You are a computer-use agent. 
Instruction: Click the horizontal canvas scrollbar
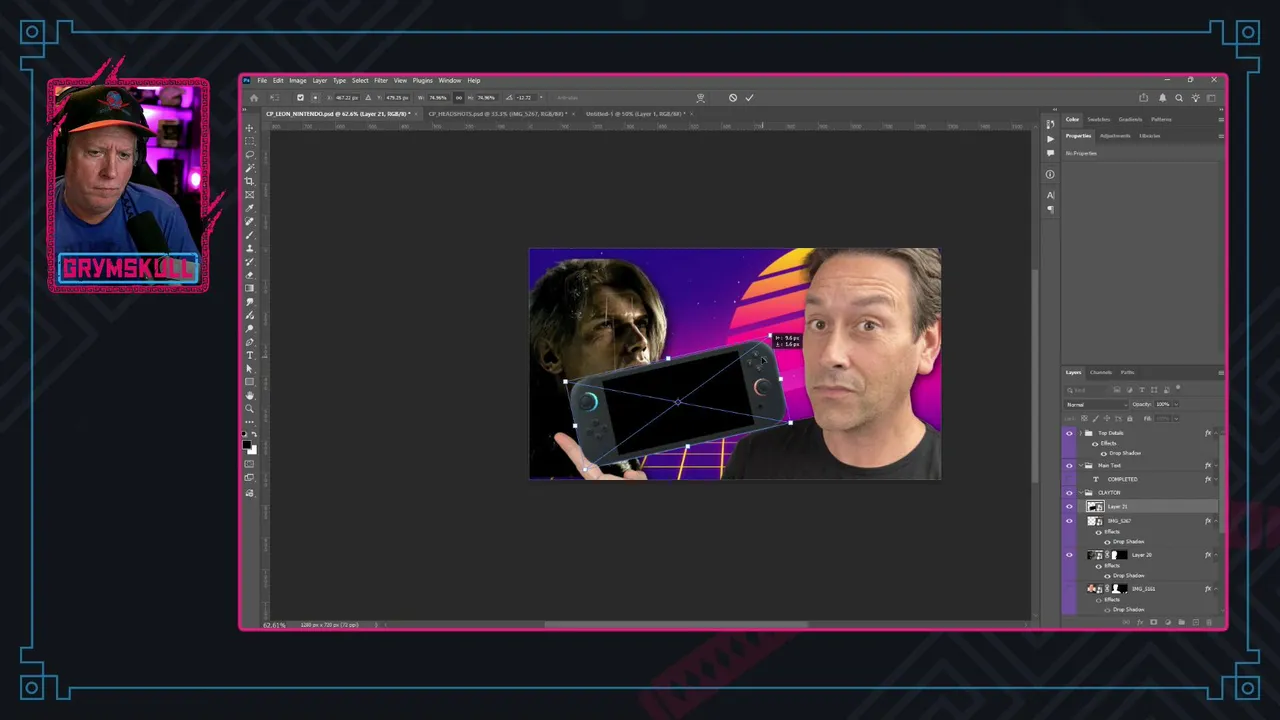676,625
